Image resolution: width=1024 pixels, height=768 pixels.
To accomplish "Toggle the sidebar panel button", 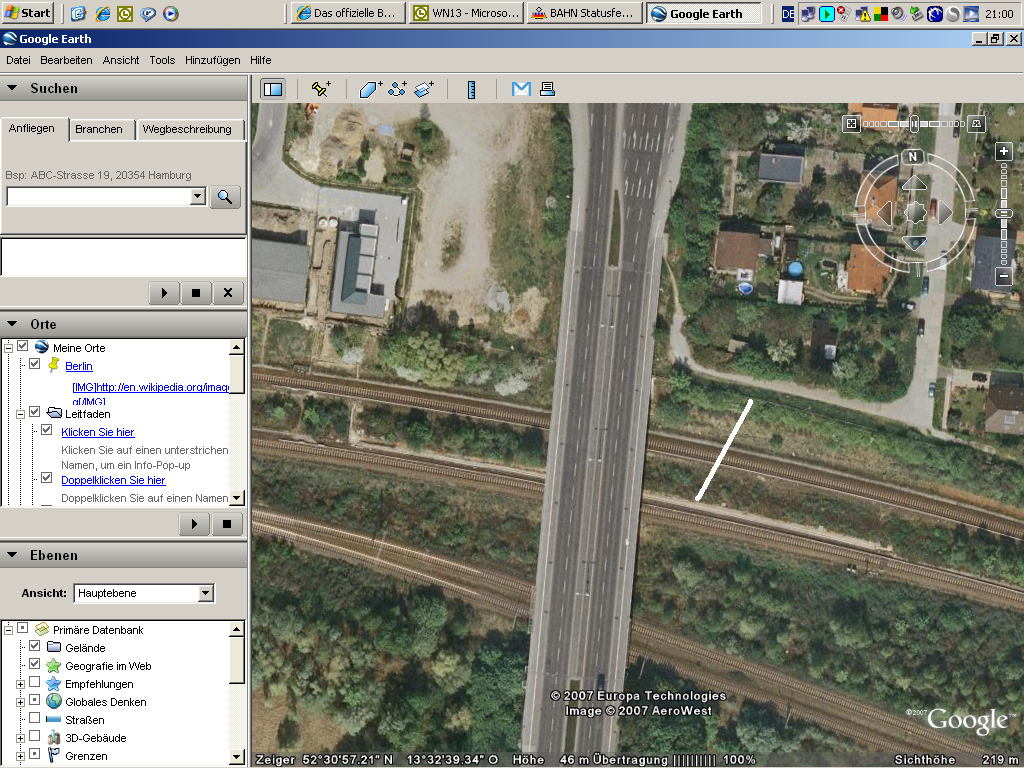I will (x=273, y=89).
